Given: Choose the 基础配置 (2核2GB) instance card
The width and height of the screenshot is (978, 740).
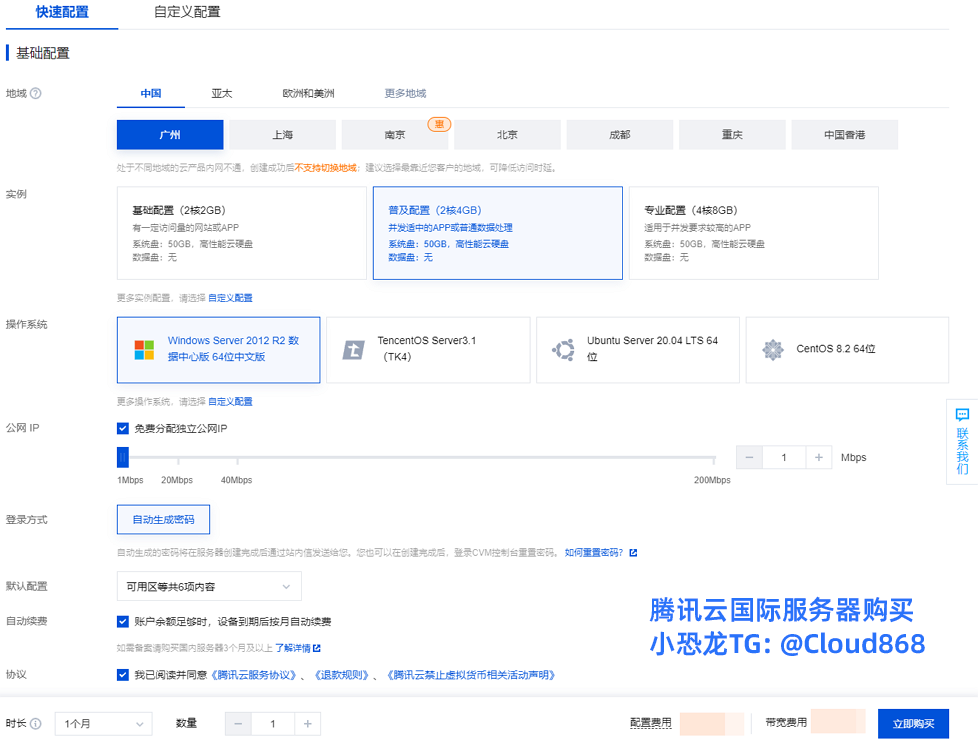Looking at the screenshot, I should tap(241, 233).
